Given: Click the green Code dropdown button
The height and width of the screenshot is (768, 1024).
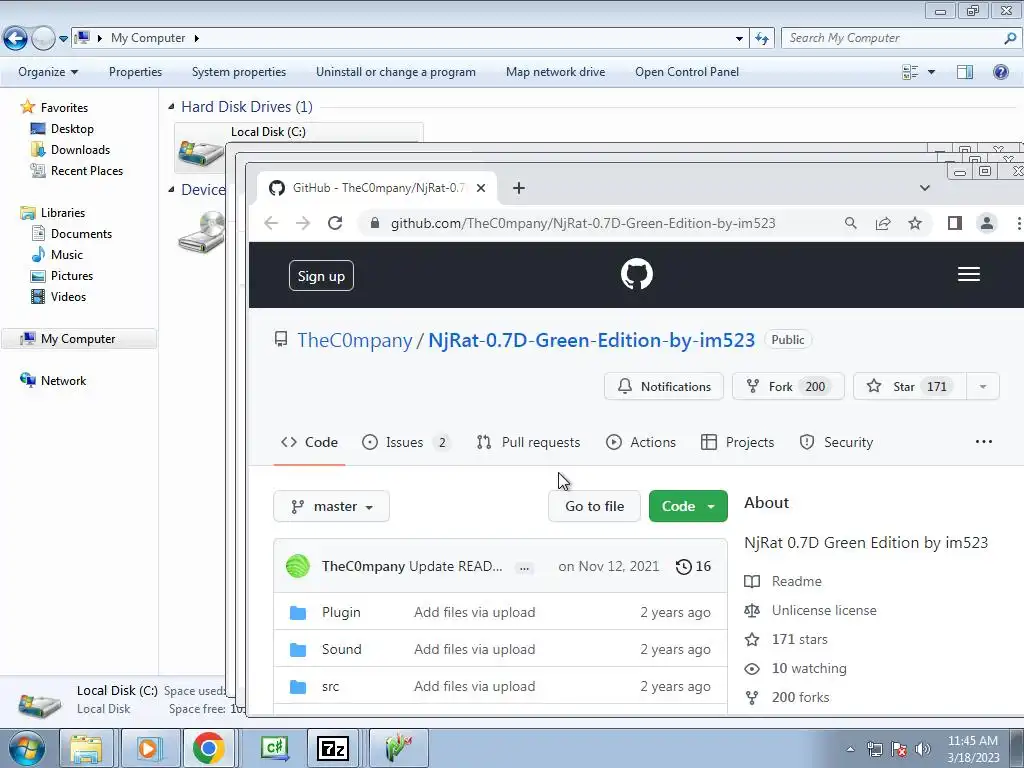Looking at the screenshot, I should [x=688, y=506].
